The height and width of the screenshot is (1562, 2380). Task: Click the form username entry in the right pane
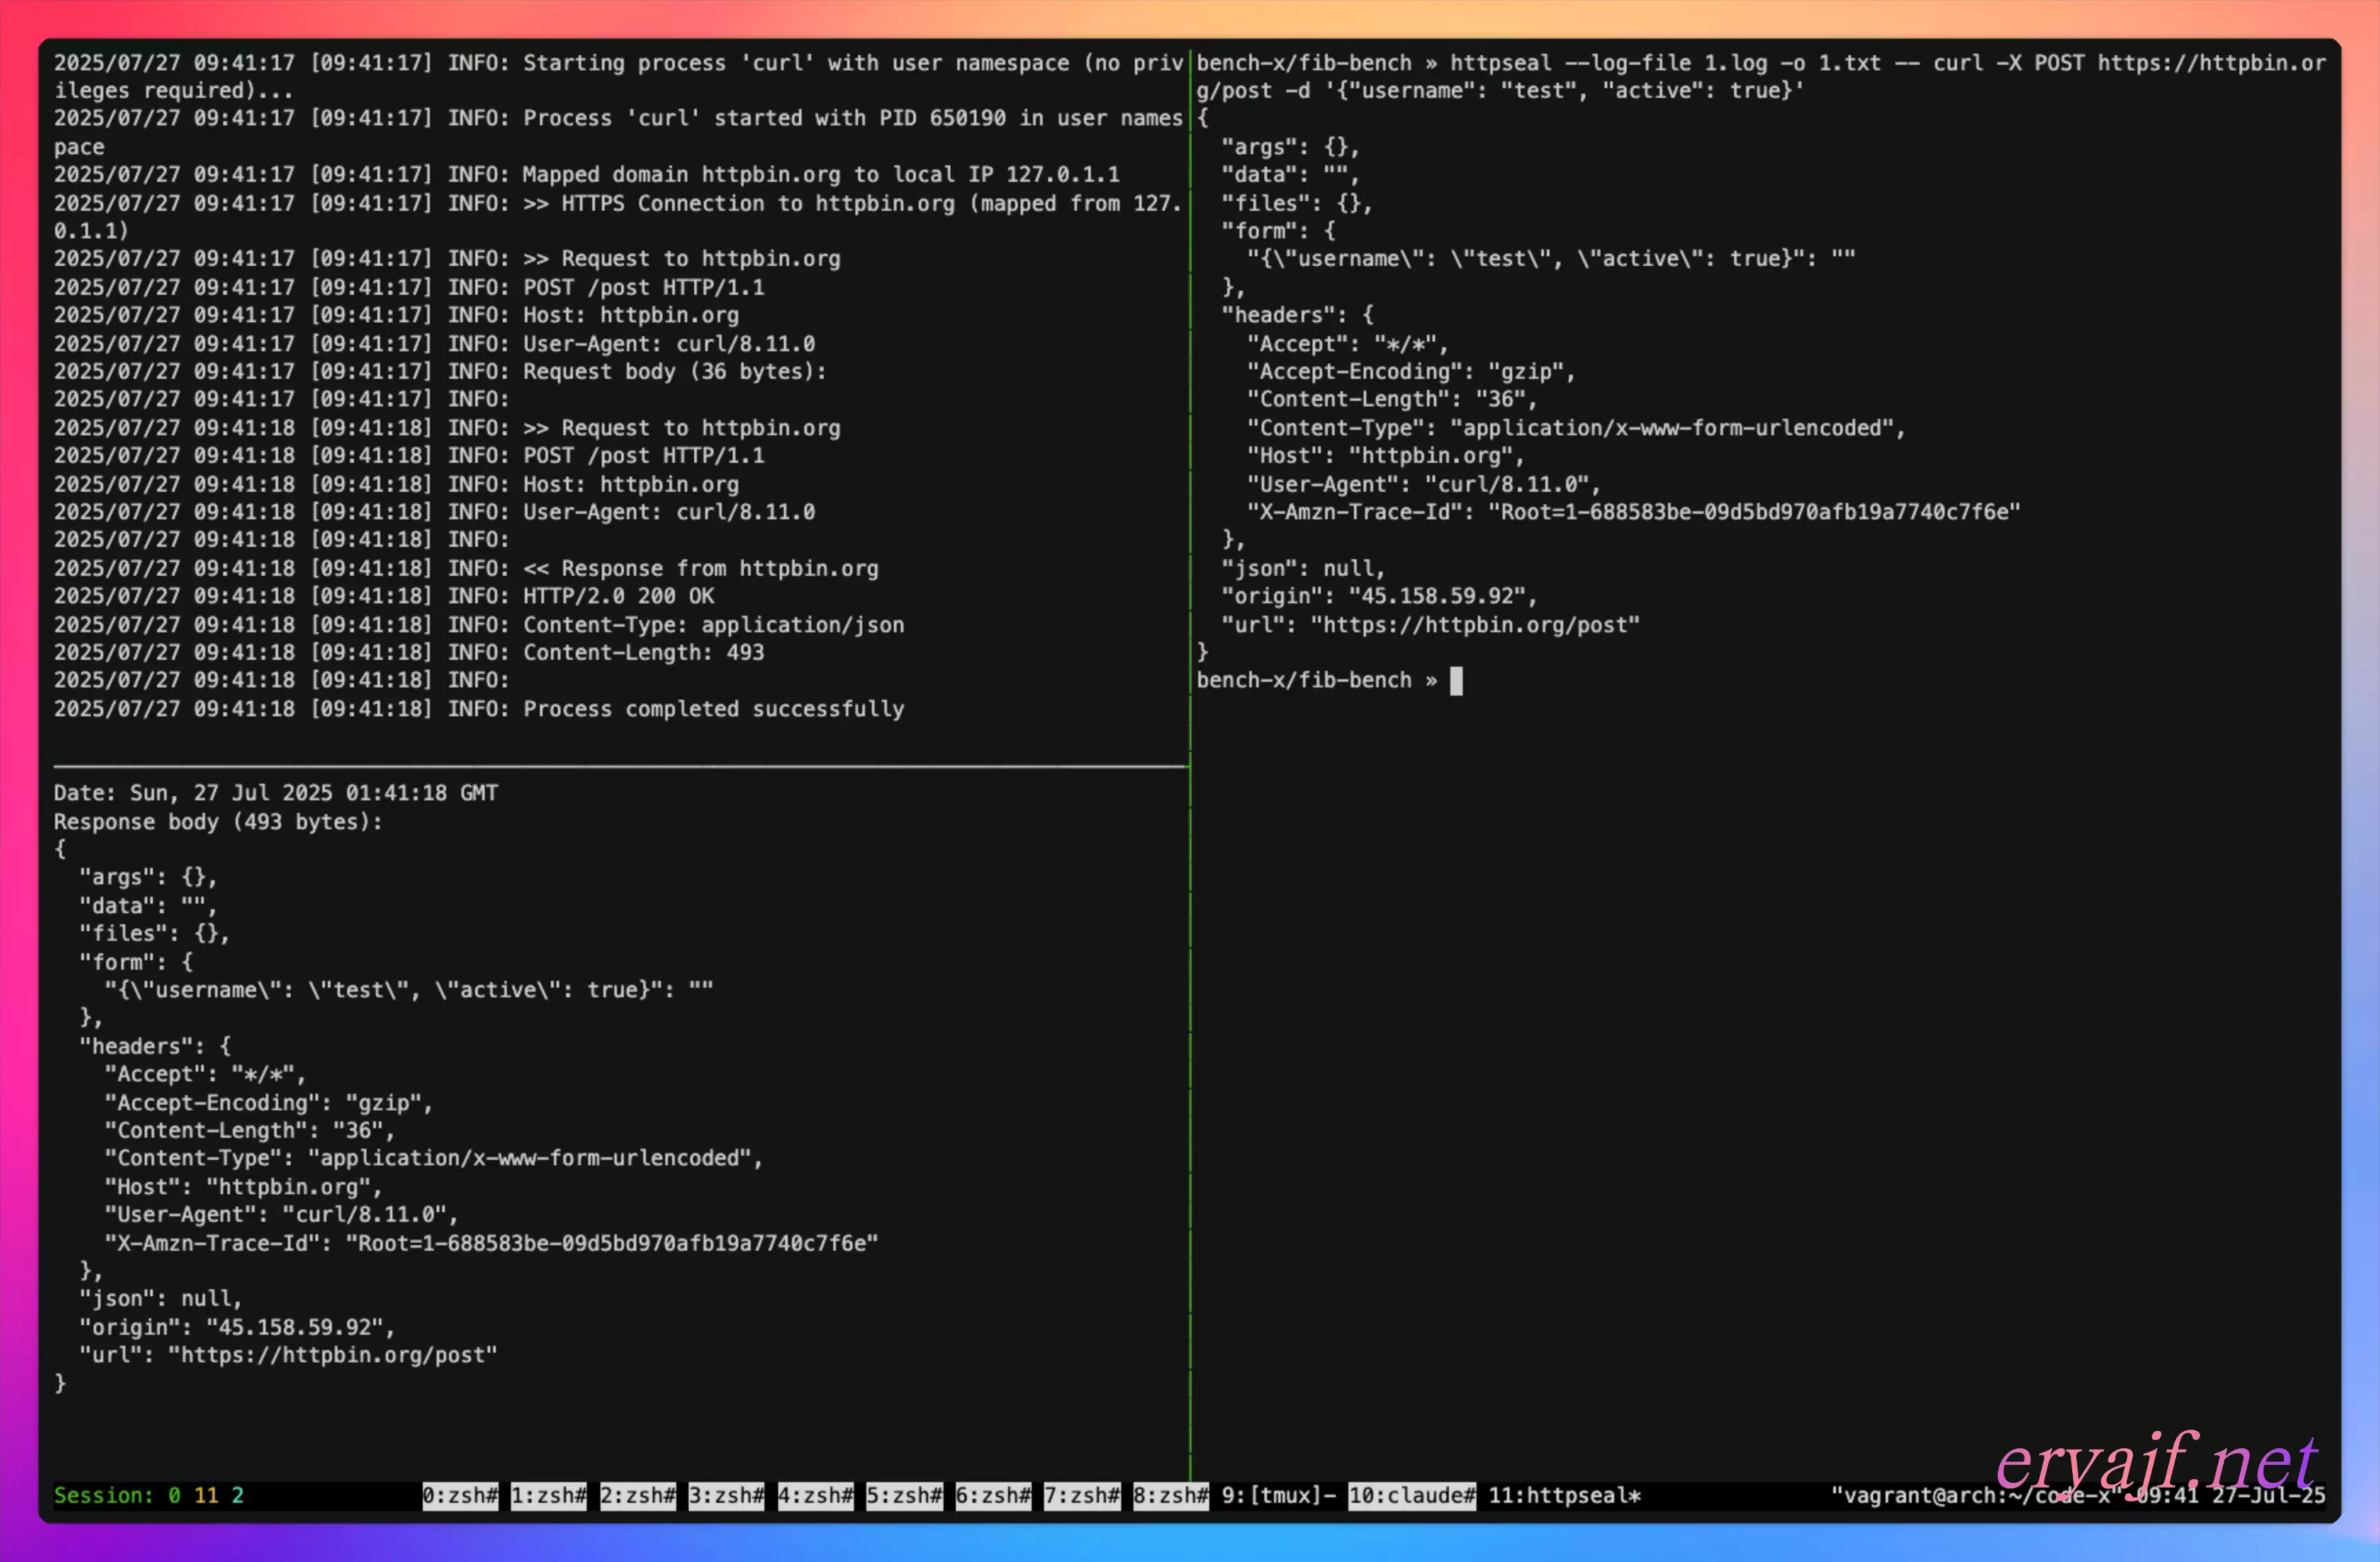point(1551,258)
